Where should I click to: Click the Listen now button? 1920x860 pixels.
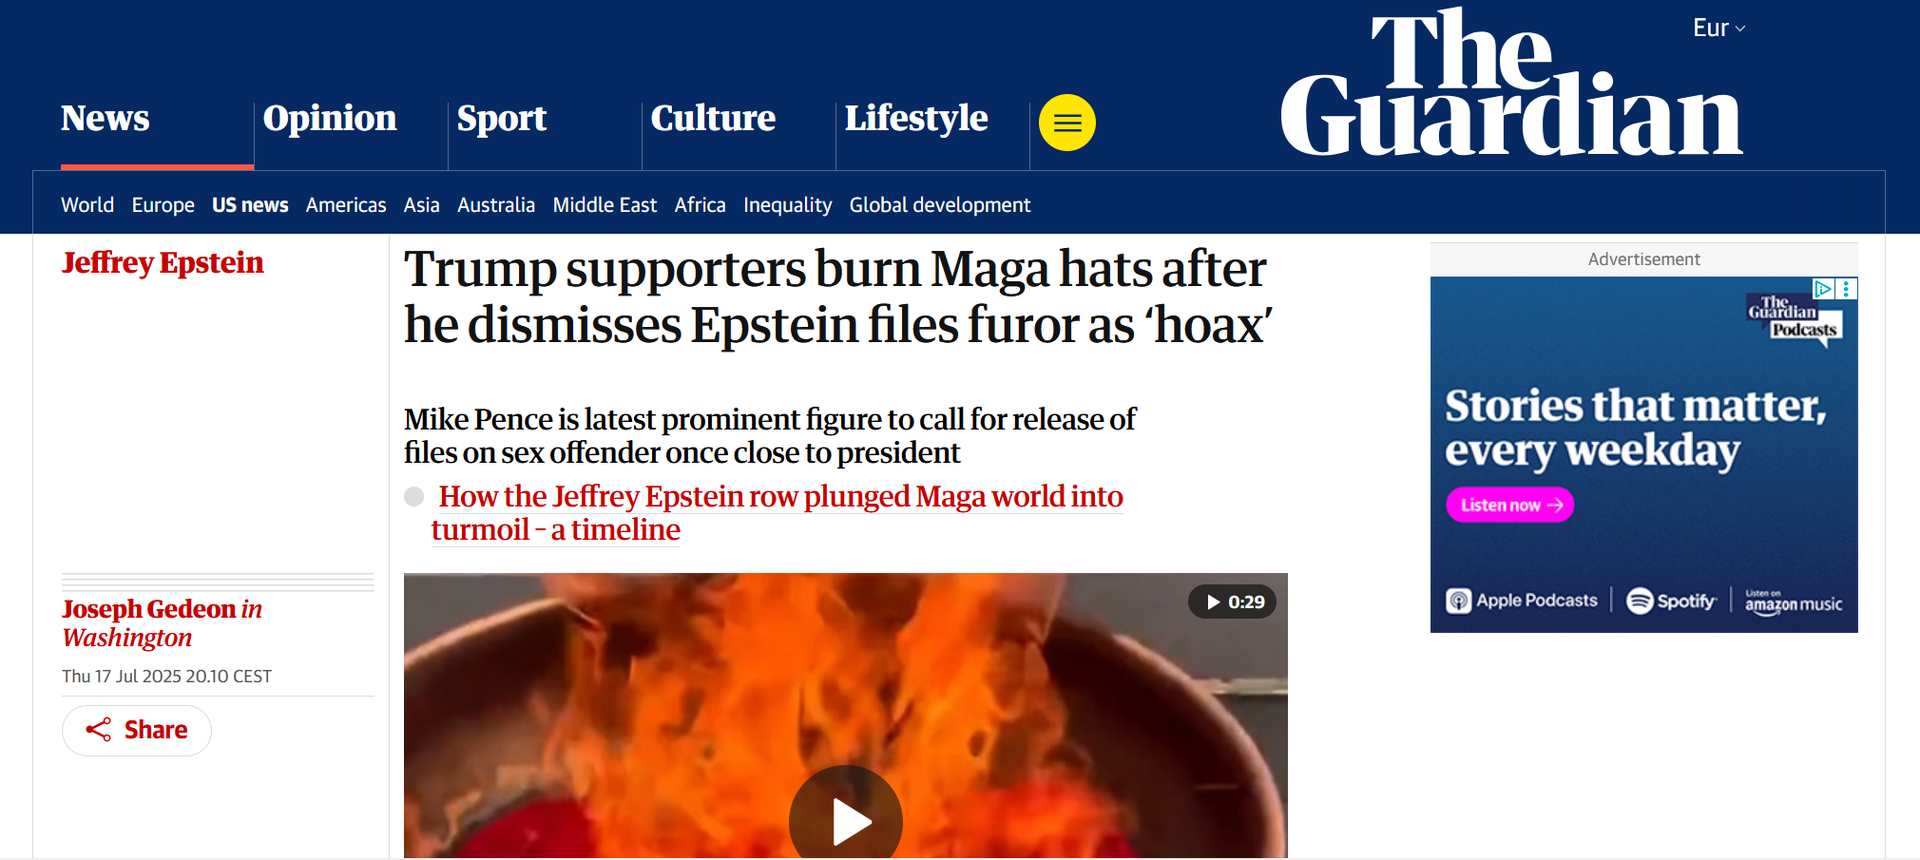[1510, 505]
